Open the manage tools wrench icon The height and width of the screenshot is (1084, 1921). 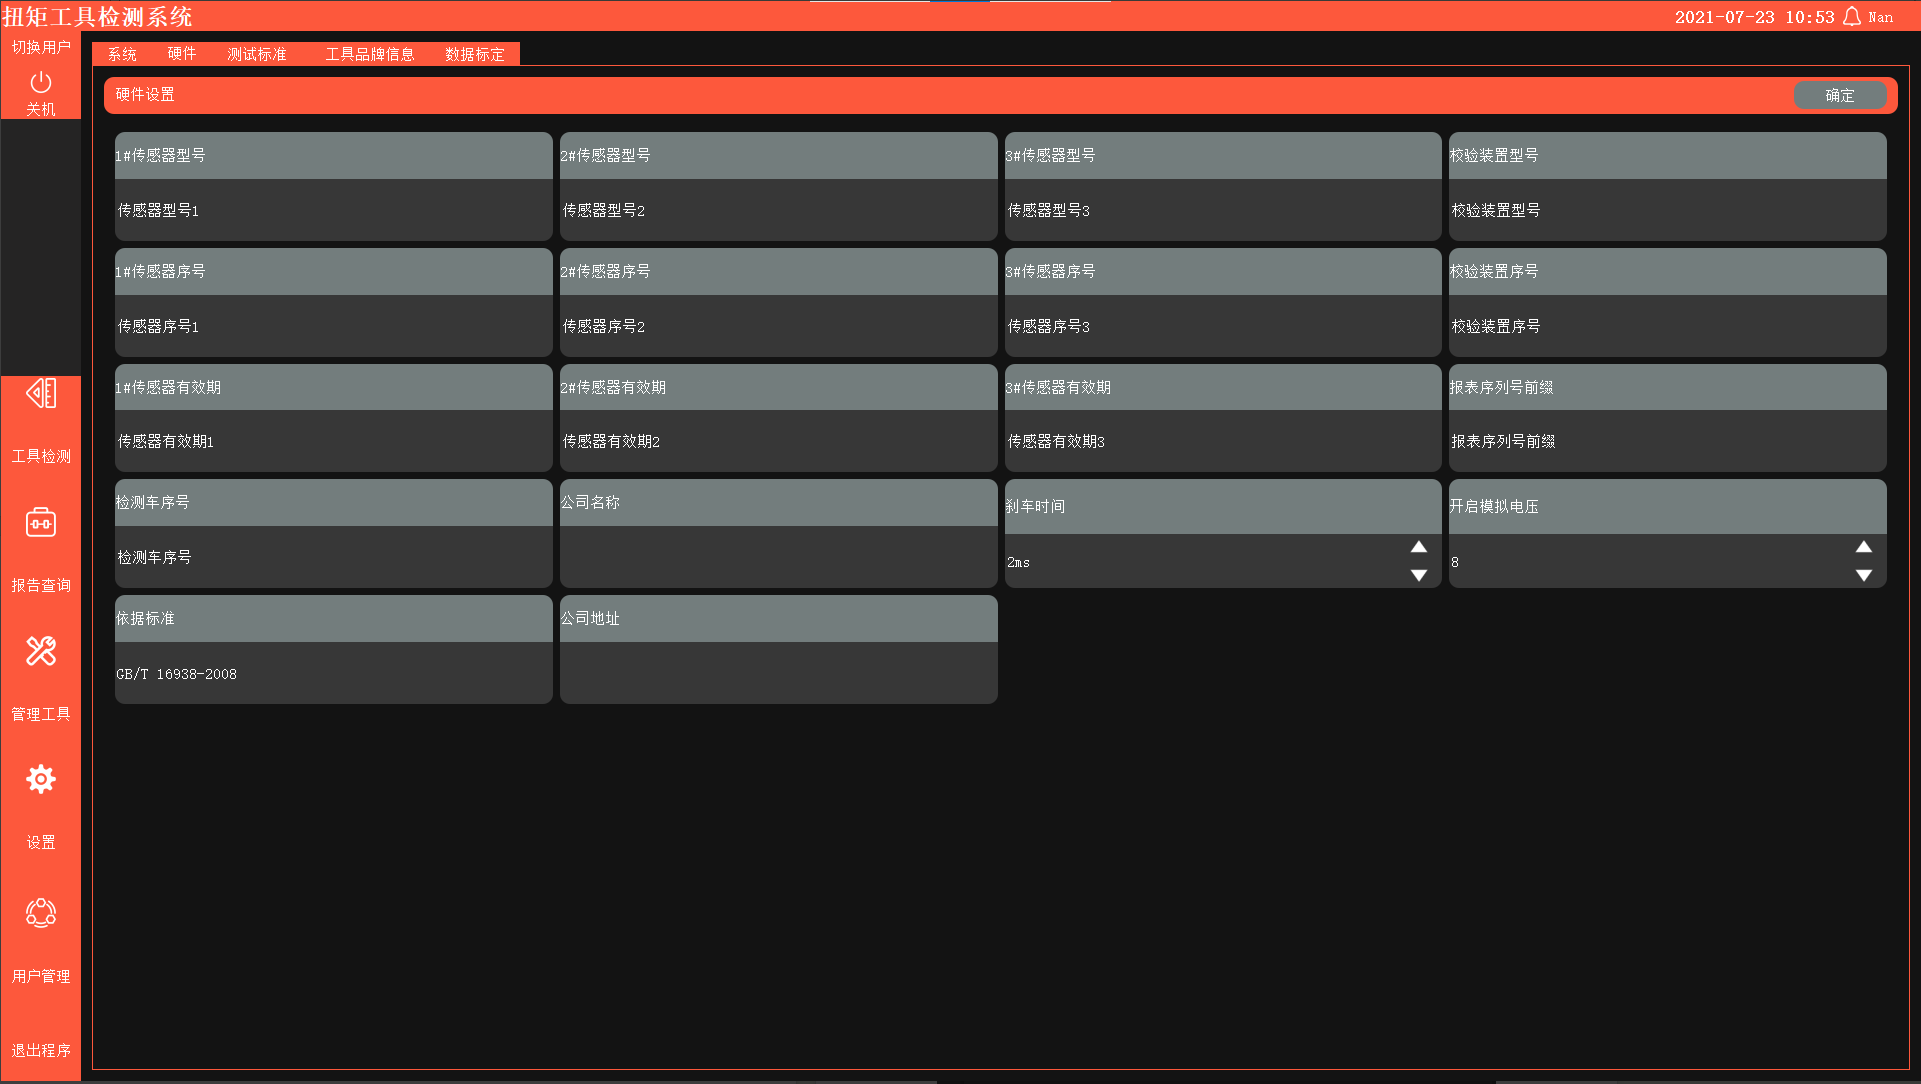click(41, 651)
